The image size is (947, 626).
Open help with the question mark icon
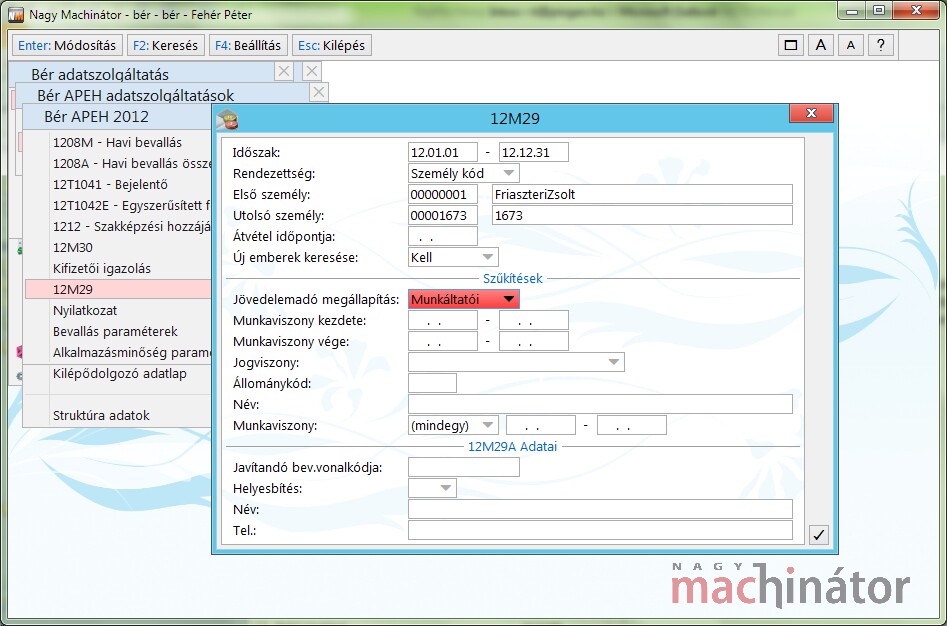pos(881,45)
